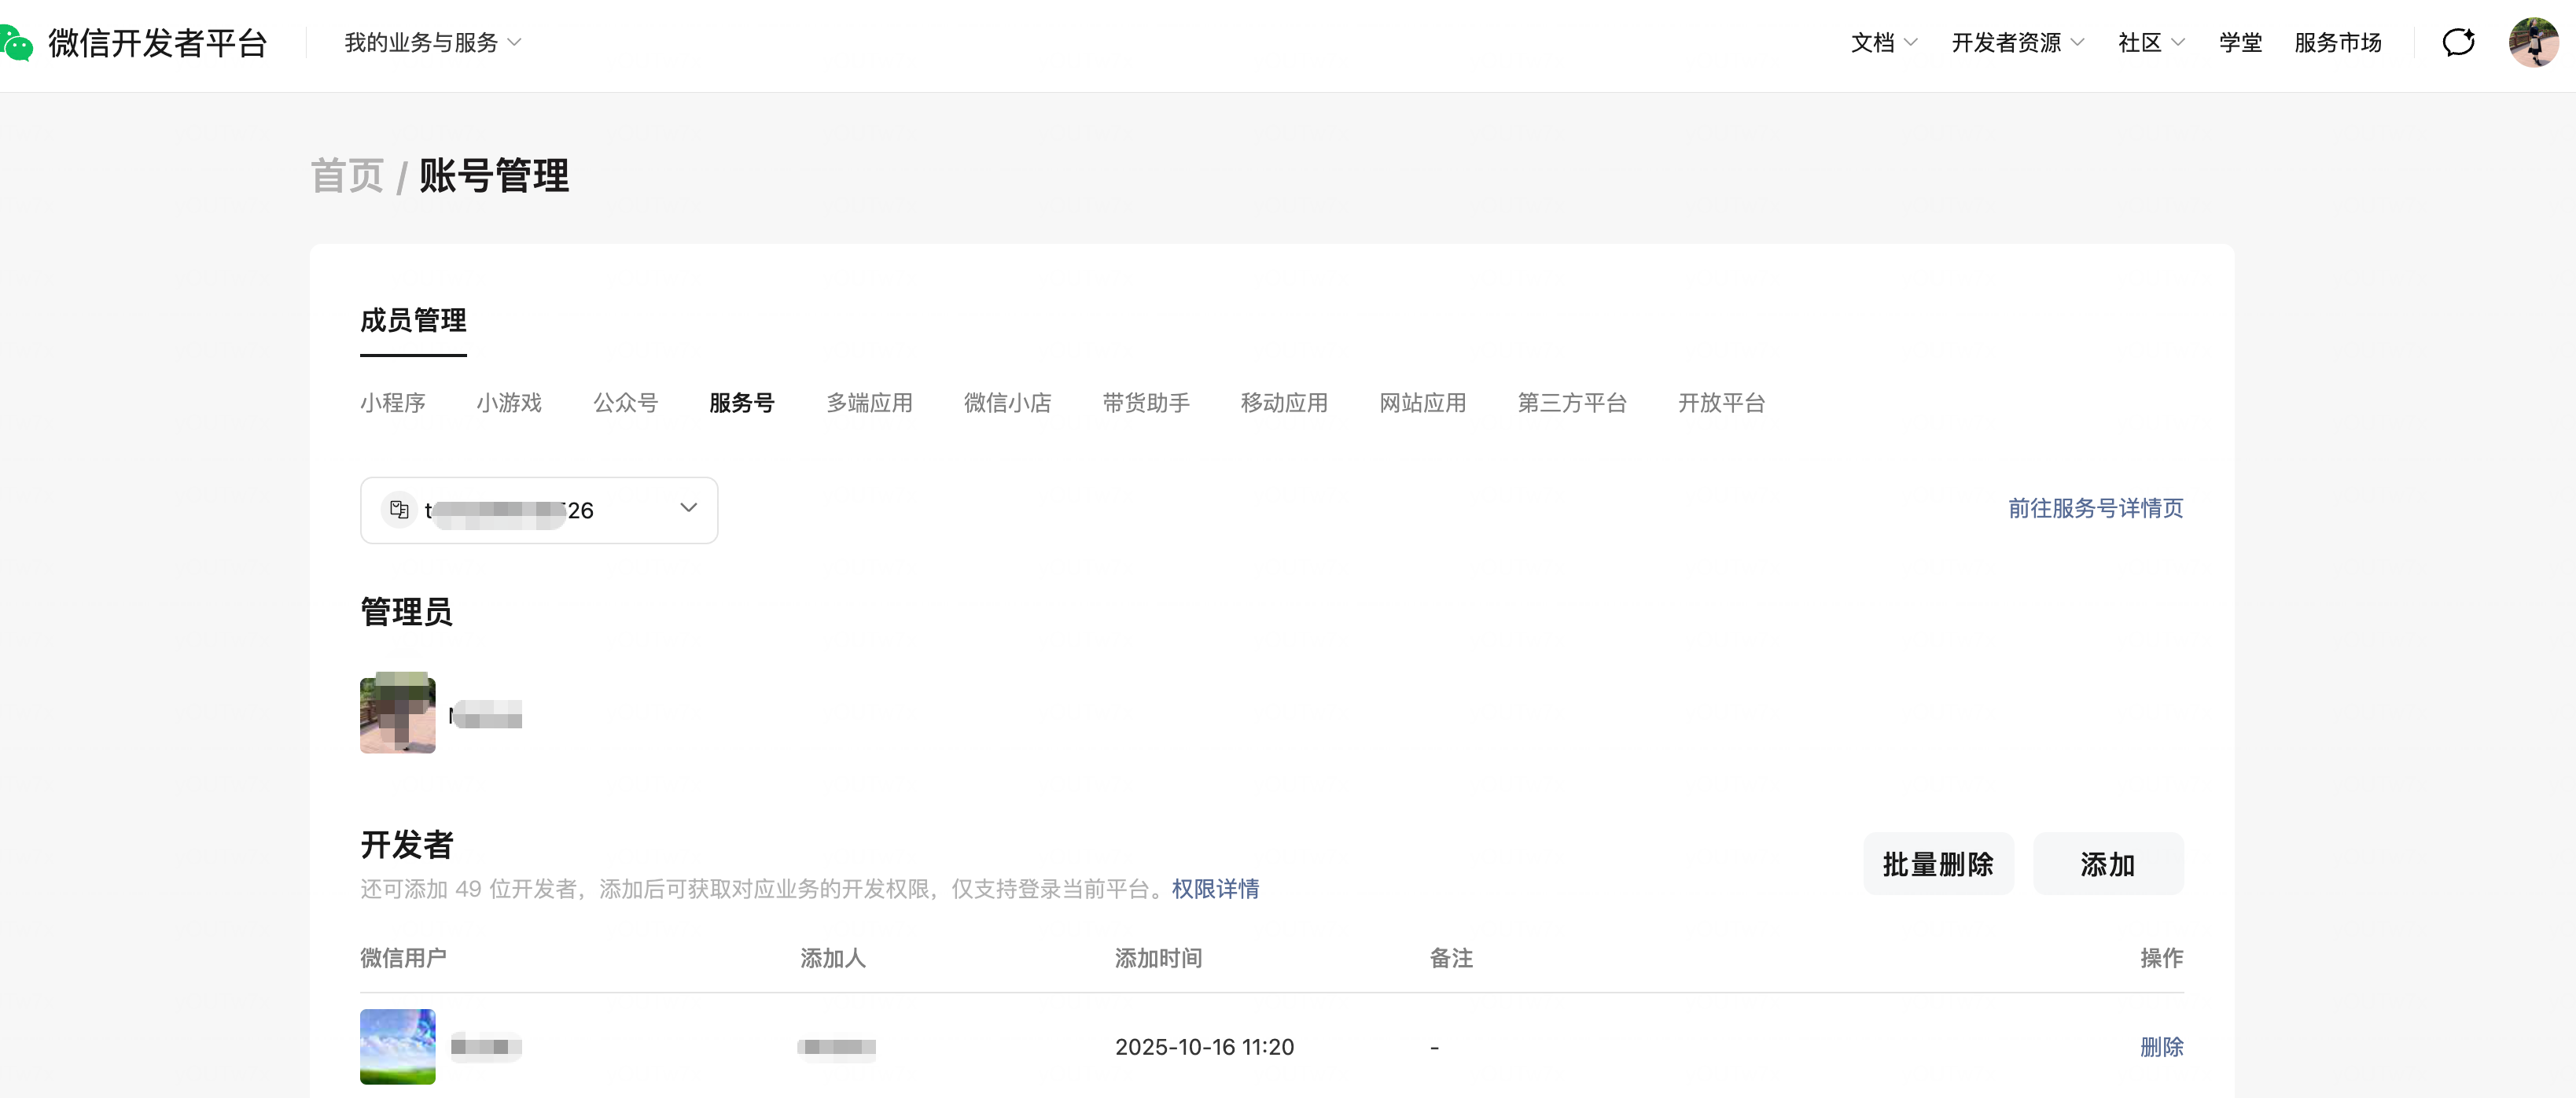Go to 服务市场 in the top navigation
Screen dimensions: 2576x1098
tap(2337, 43)
